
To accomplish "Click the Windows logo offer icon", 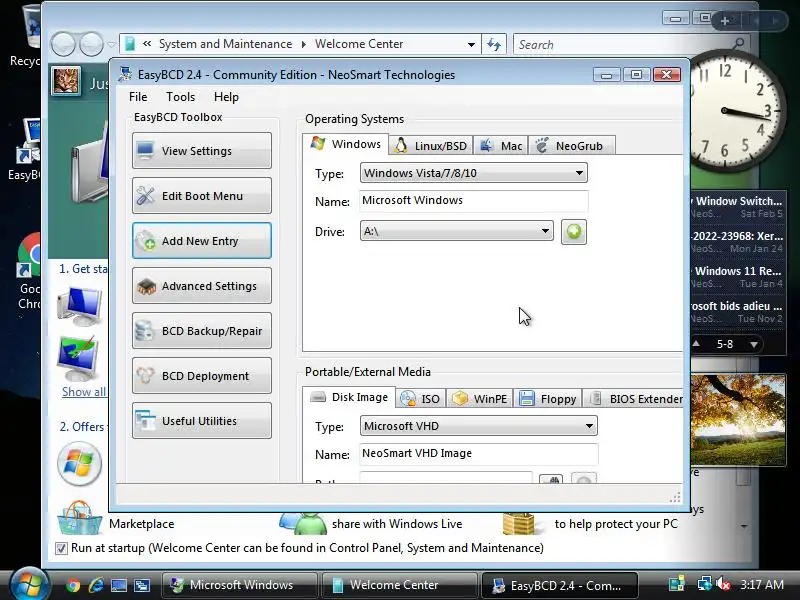I will click(x=79, y=464).
